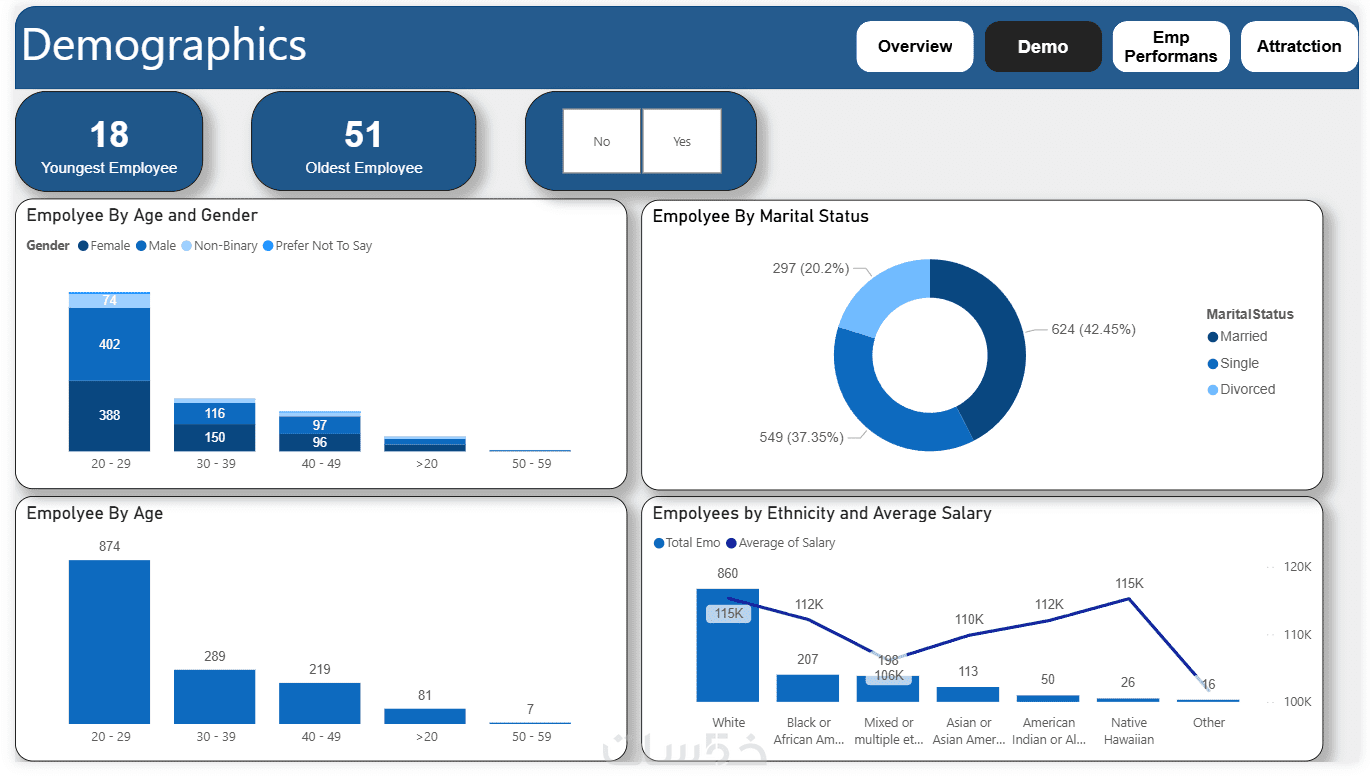
Task: Switch to the Attratction page
Action: 1299,46
